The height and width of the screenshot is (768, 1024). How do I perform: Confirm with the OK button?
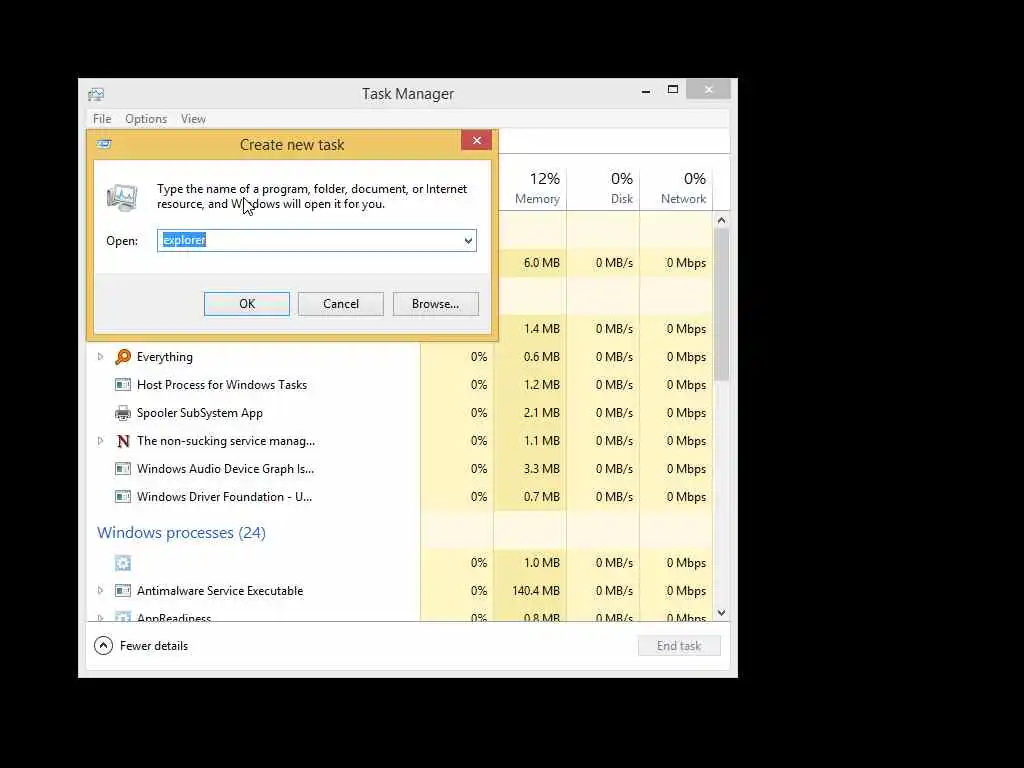(x=247, y=304)
